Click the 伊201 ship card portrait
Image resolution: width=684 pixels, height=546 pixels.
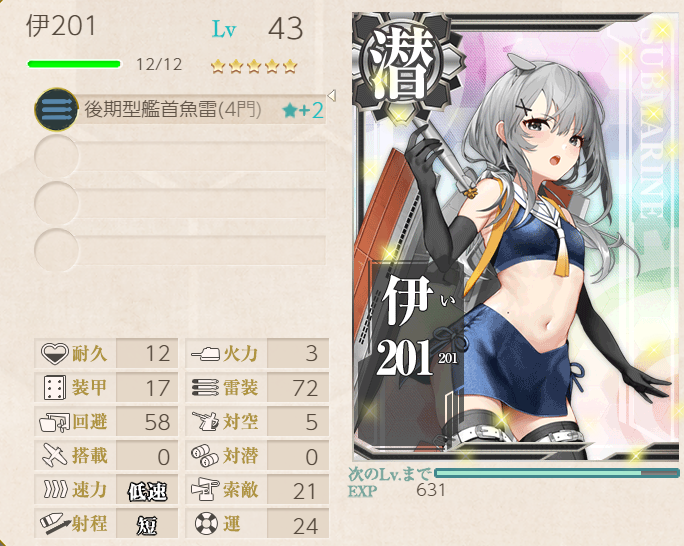[x=517, y=237]
